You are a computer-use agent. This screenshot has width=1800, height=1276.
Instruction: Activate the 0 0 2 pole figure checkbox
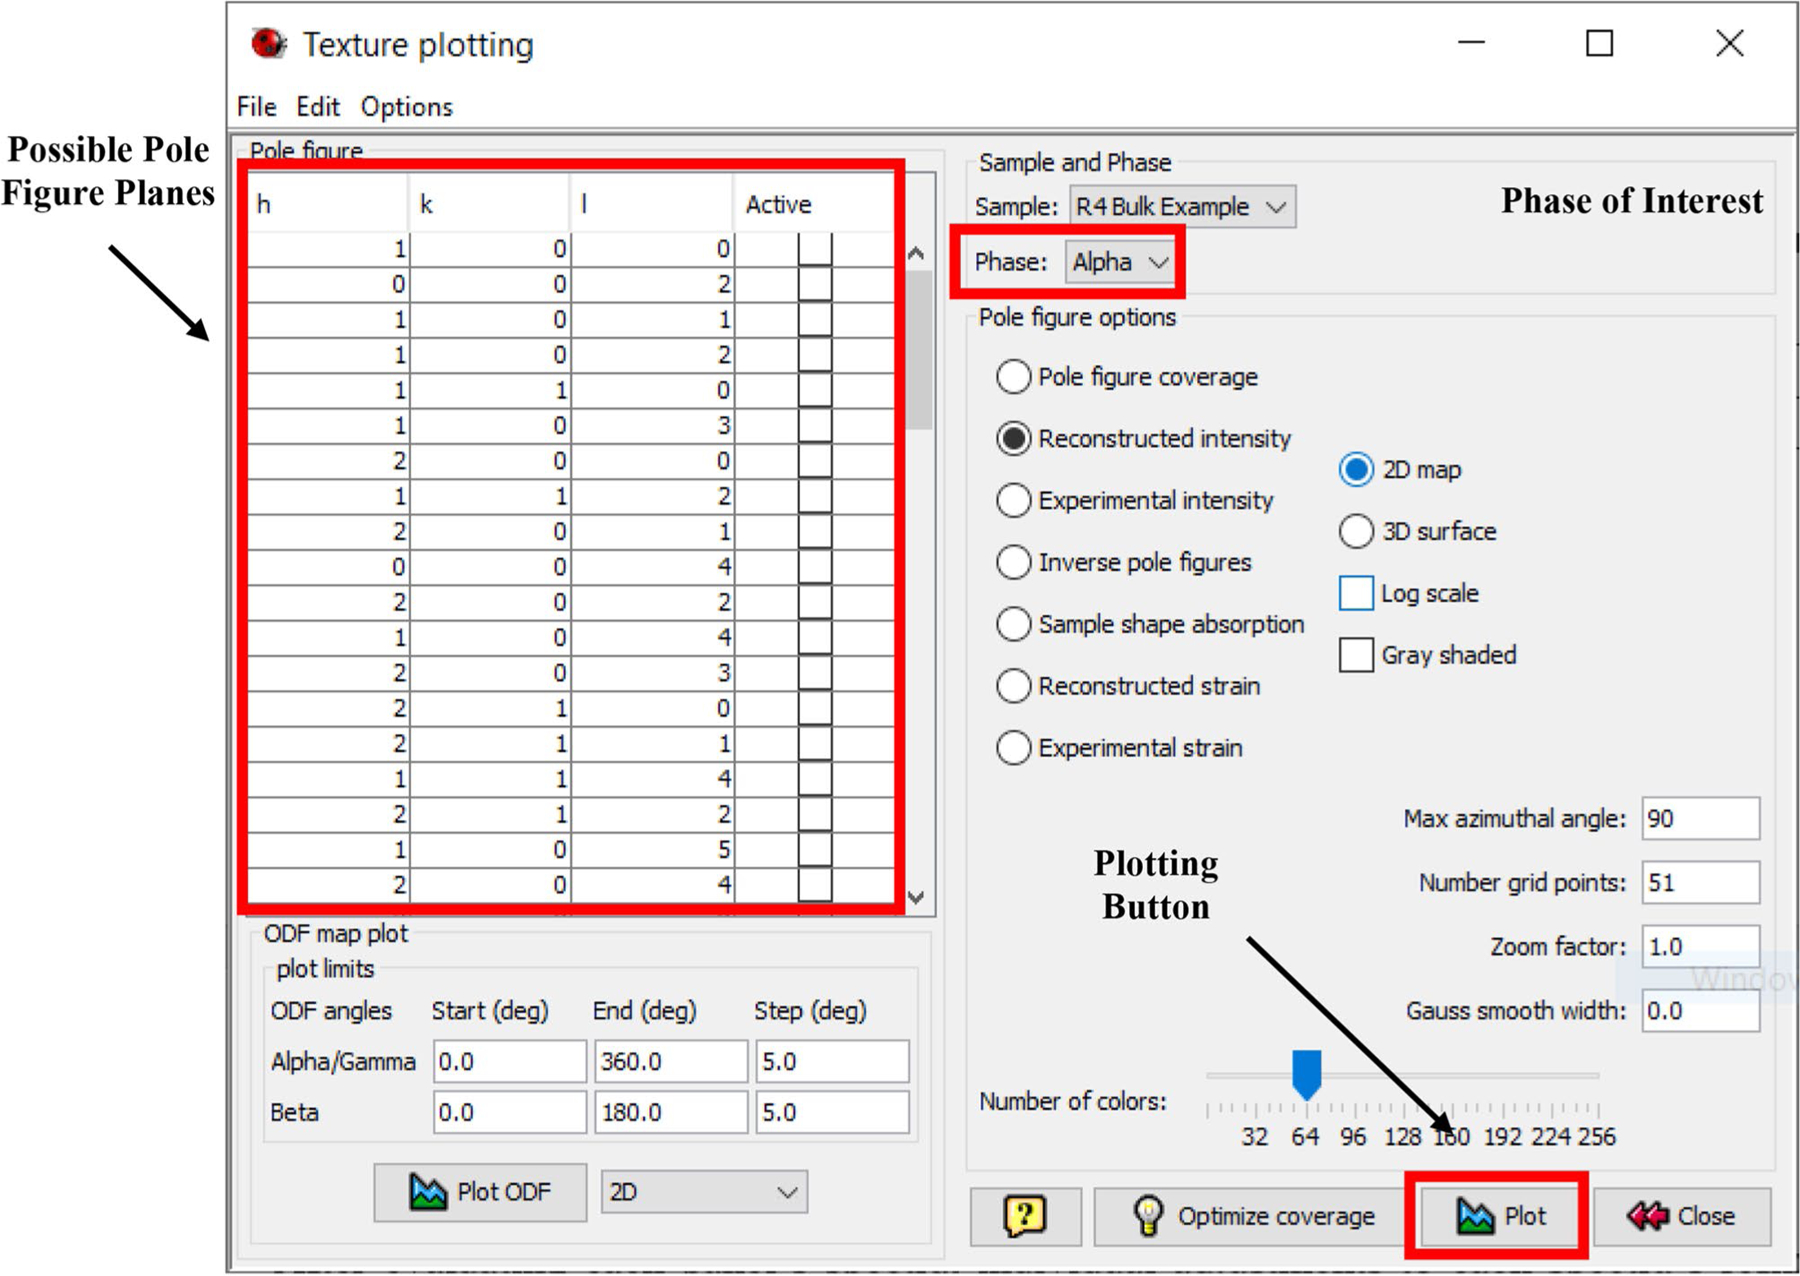tap(815, 285)
